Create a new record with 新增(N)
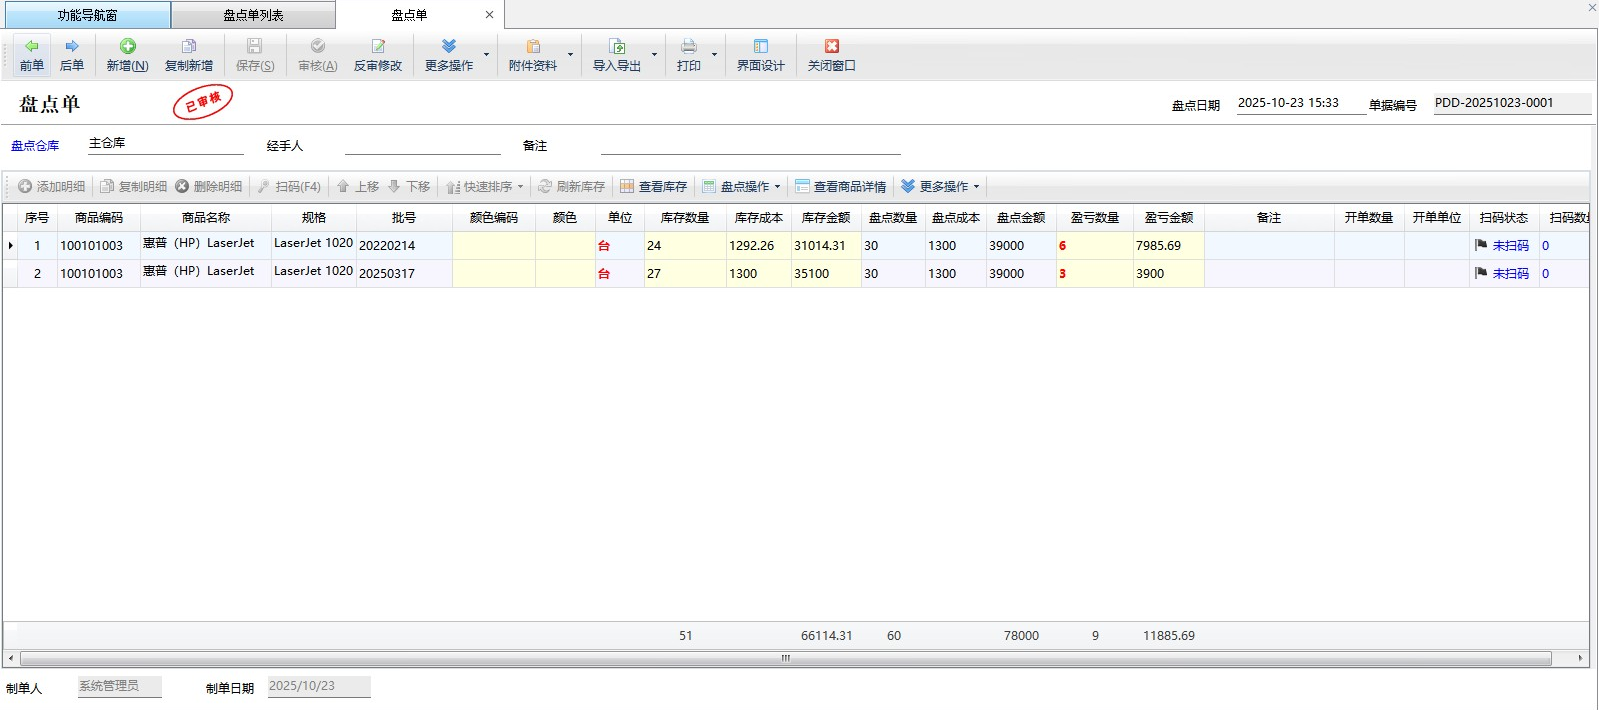1600x710 pixels. pos(127,55)
